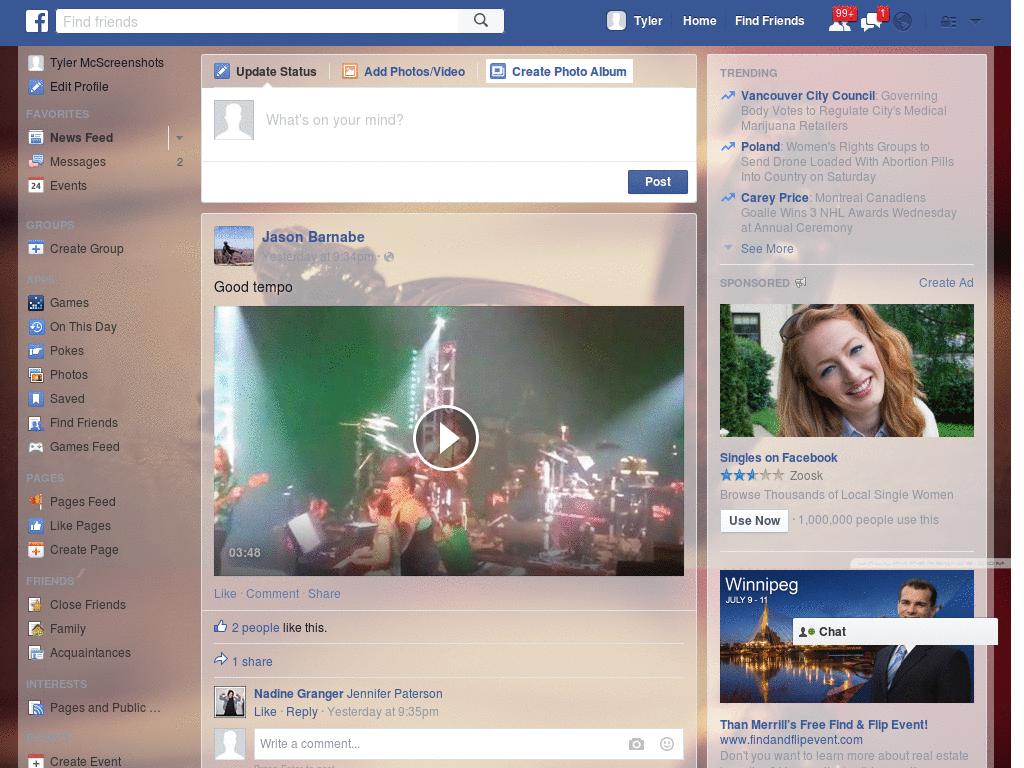The width and height of the screenshot is (1024, 768).
Task: Attach photo with comment camera icon
Action: point(636,744)
